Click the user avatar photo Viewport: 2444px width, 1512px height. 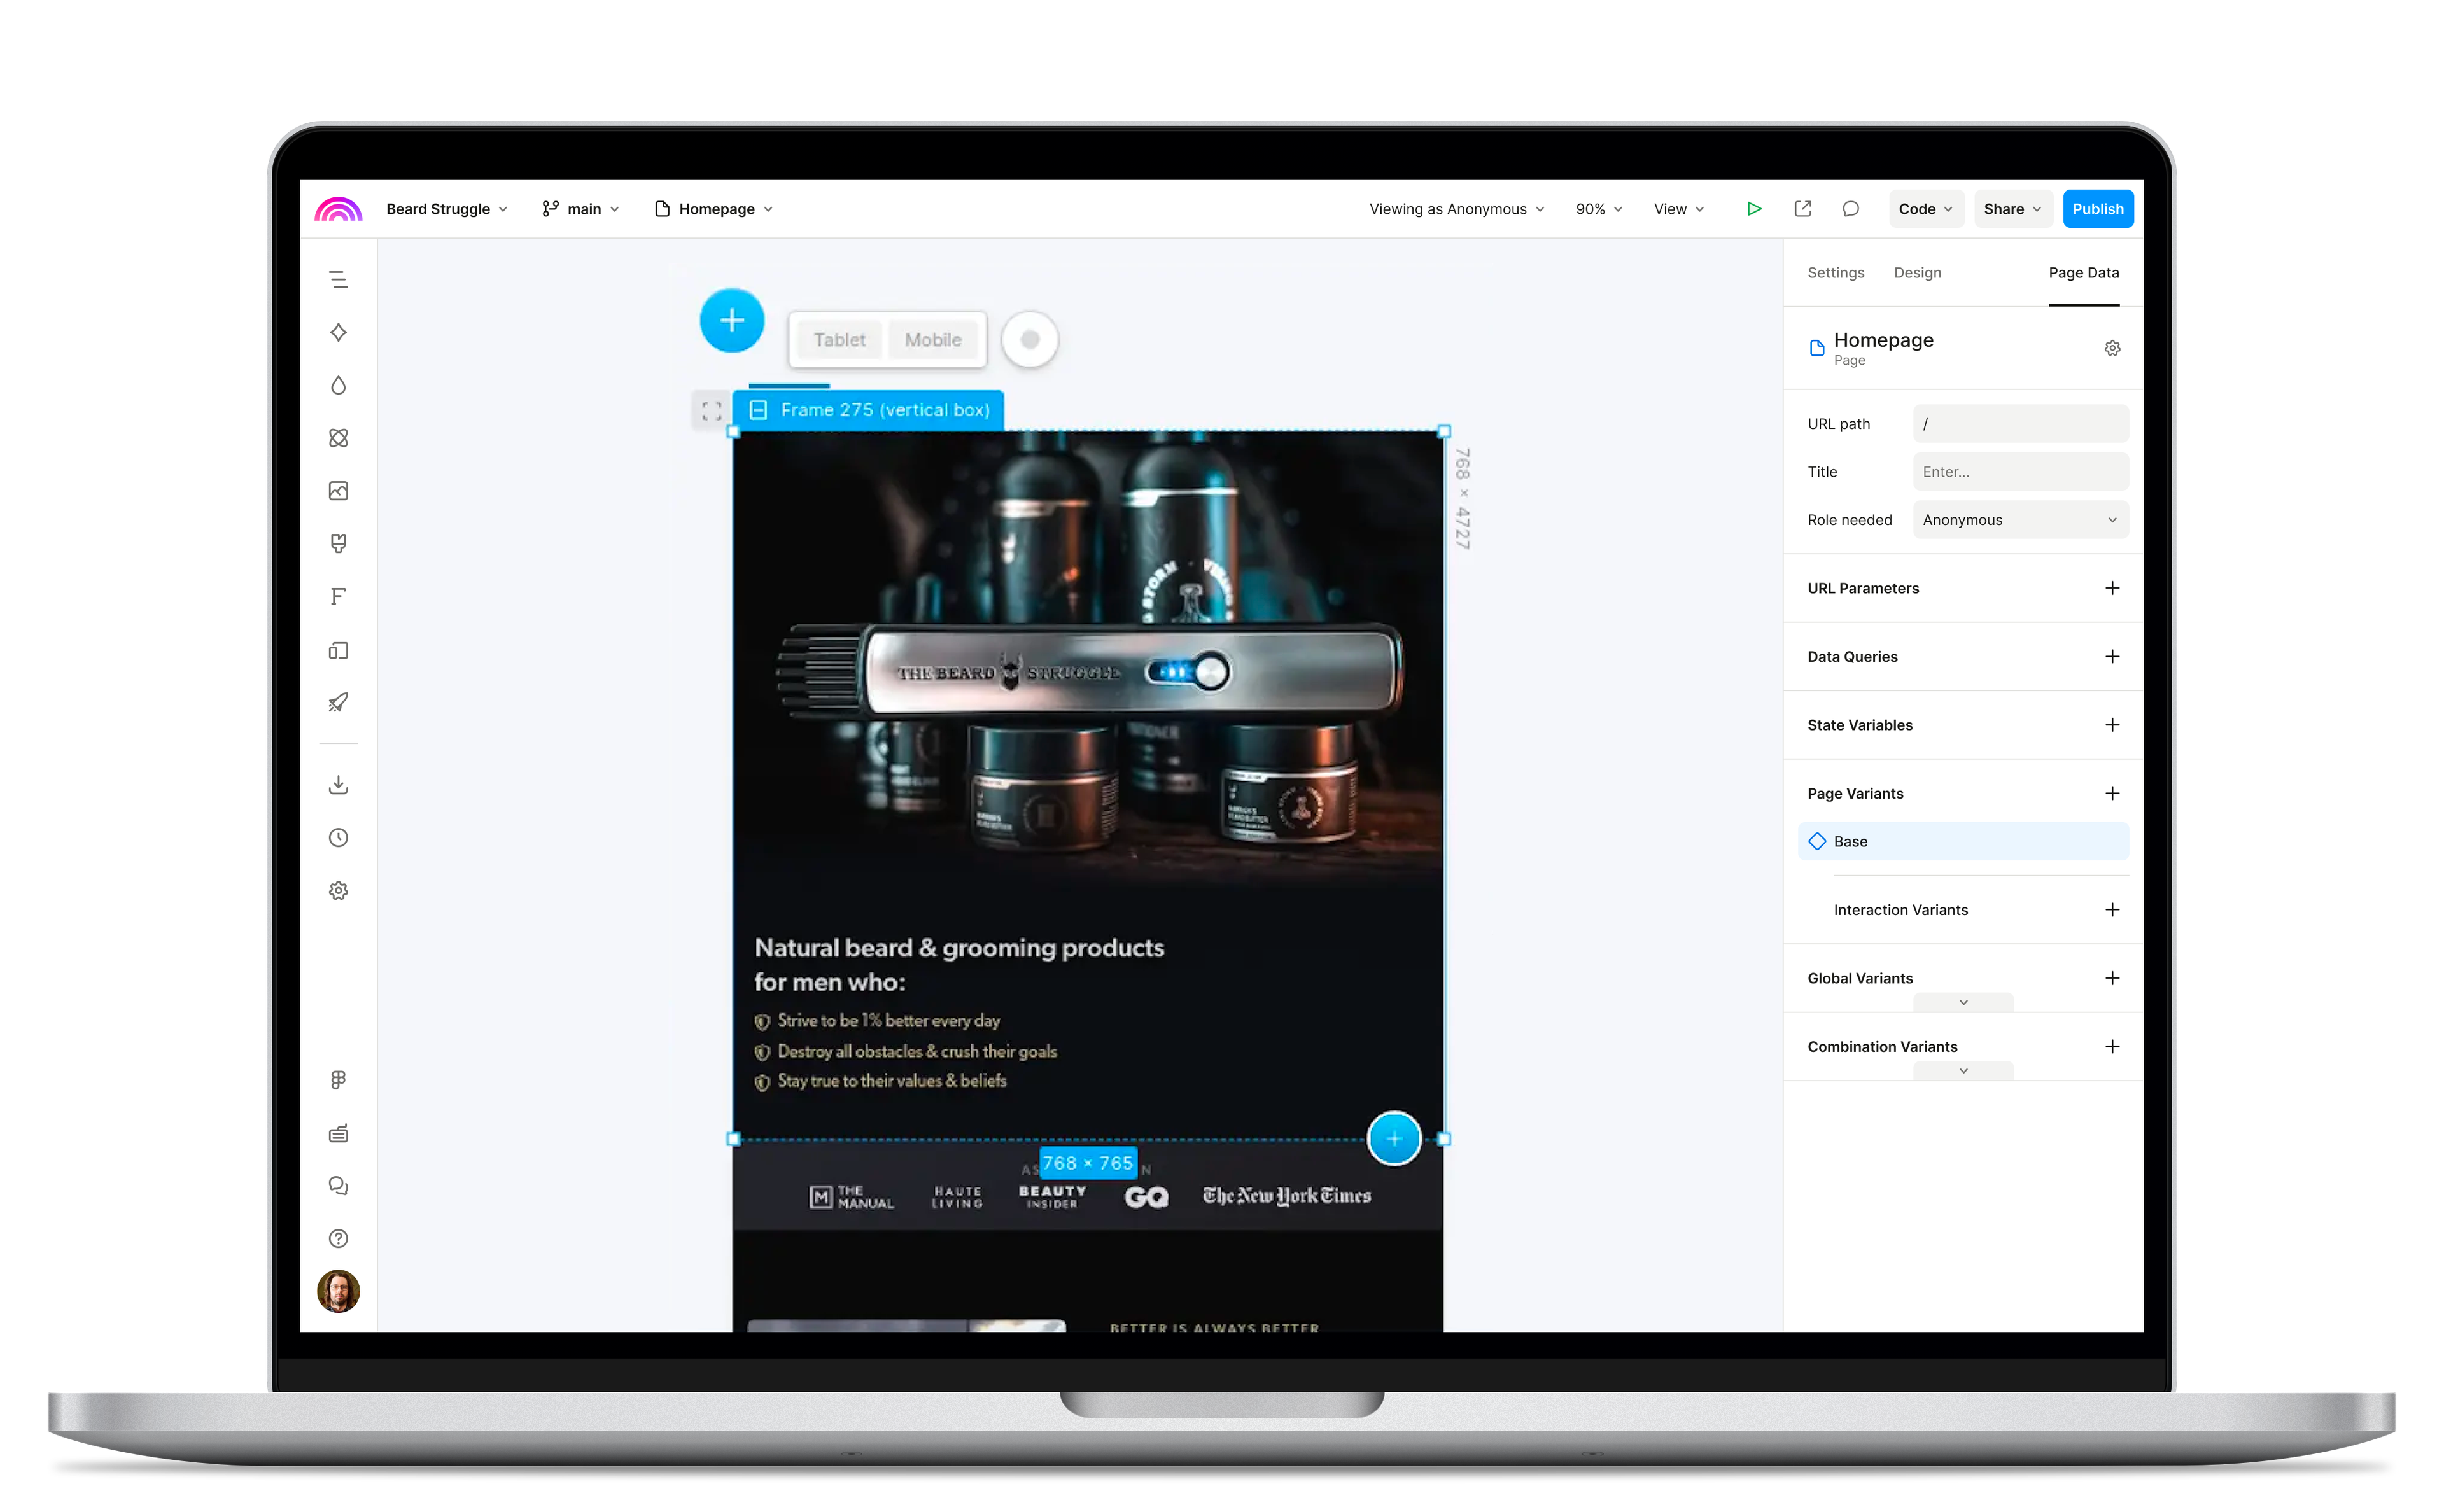tap(338, 1291)
